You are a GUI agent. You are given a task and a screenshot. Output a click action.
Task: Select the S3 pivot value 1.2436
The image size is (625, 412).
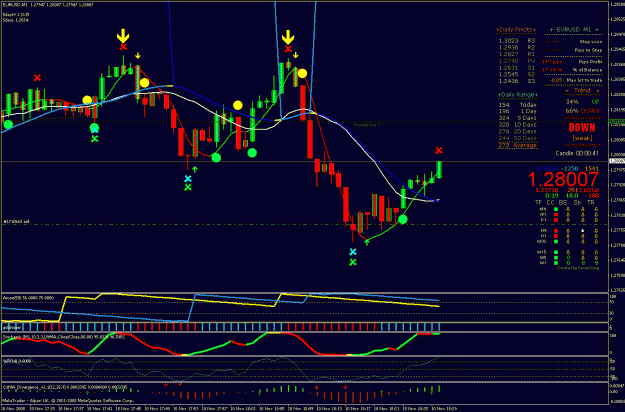tap(508, 81)
